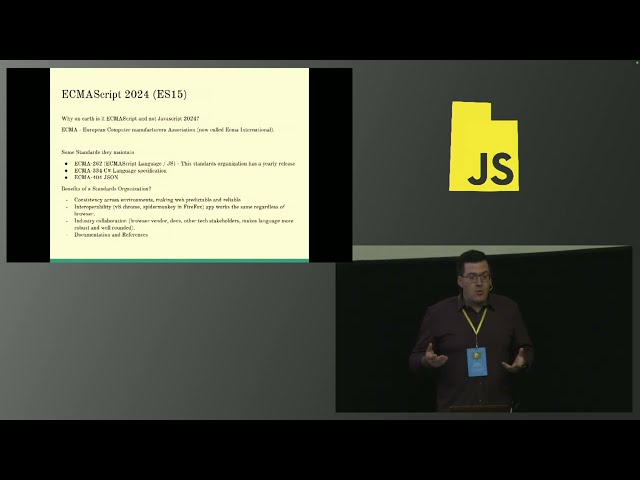The image size is (640, 480).
Task: Click the yellow JS Utah-shaped logo
Action: tap(484, 146)
